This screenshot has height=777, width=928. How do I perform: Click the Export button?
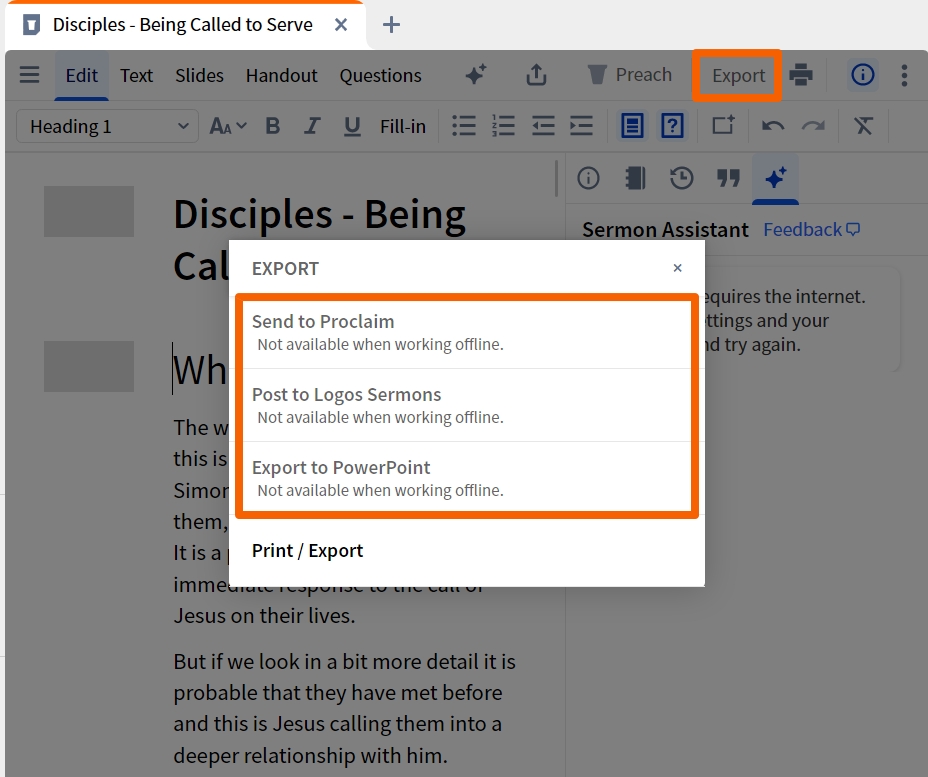coord(739,76)
